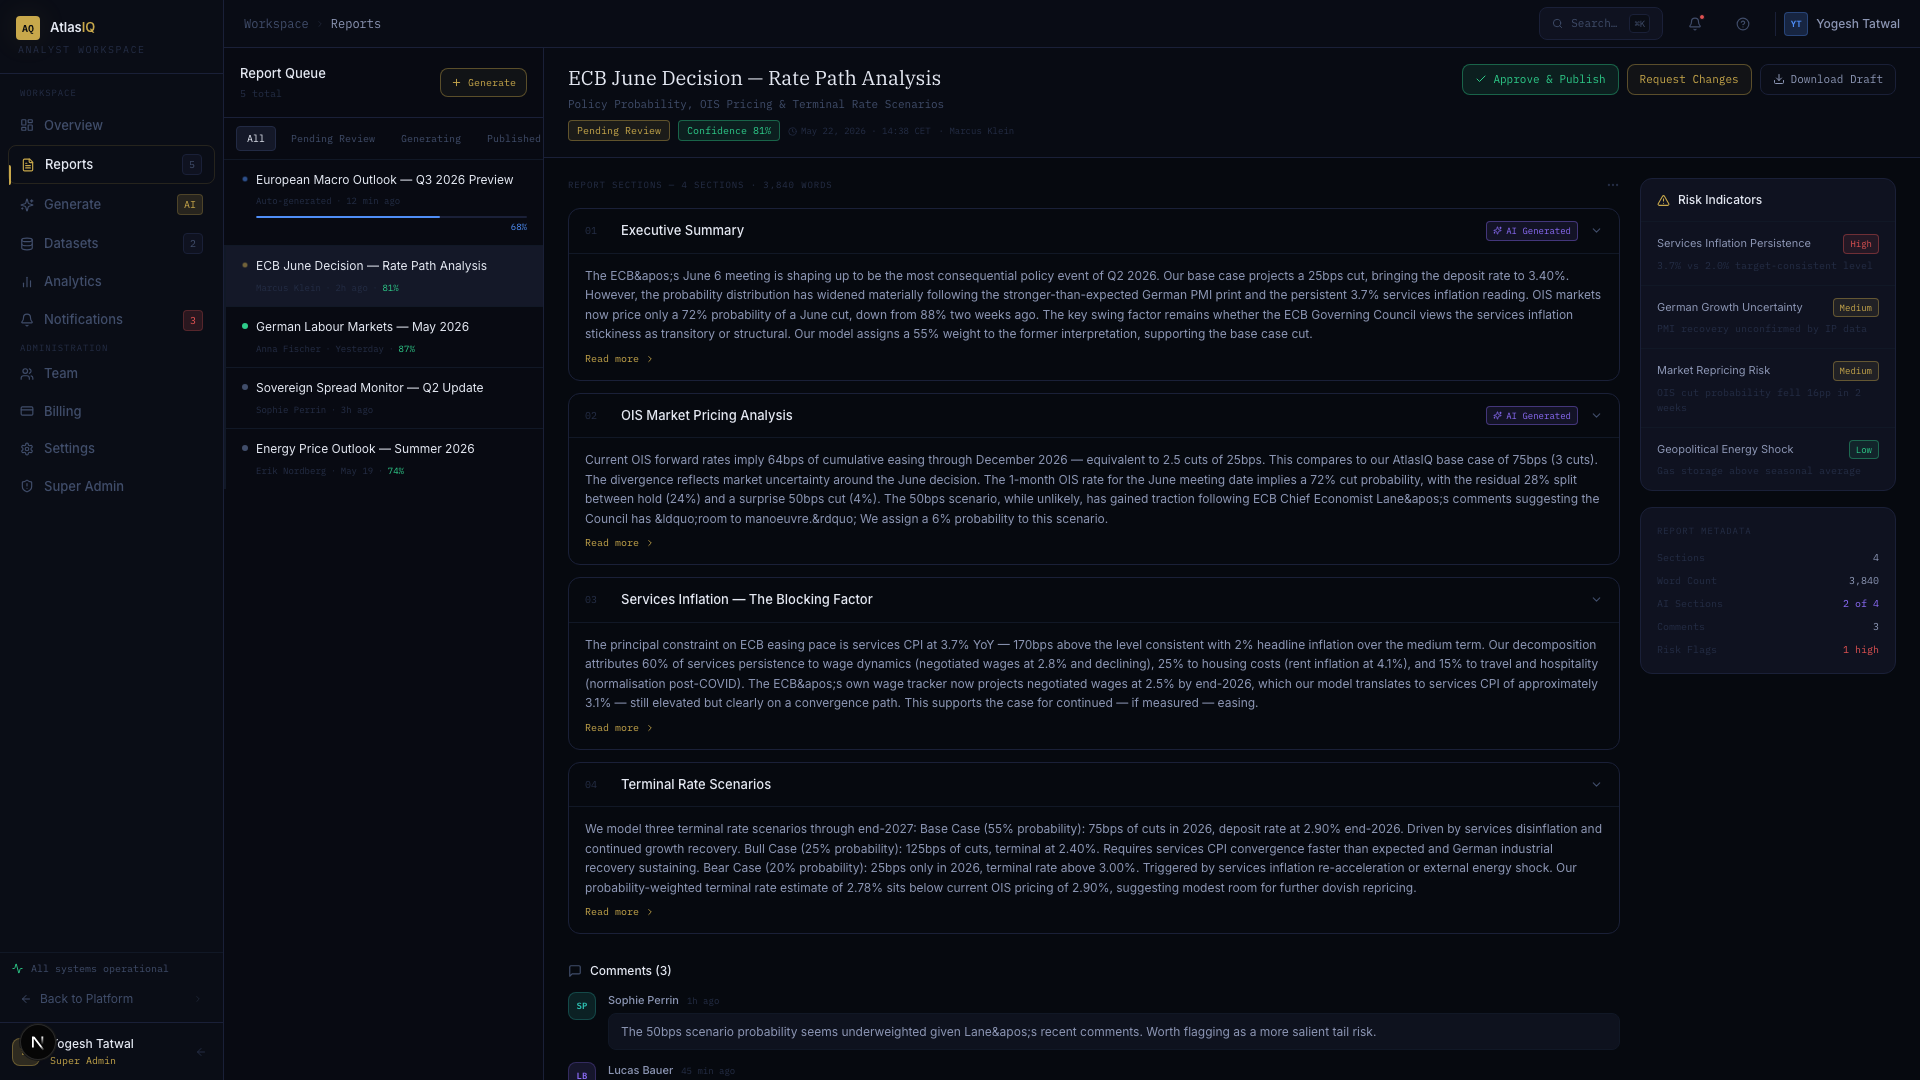
Task: Open Super Admin page
Action: [x=111, y=487]
